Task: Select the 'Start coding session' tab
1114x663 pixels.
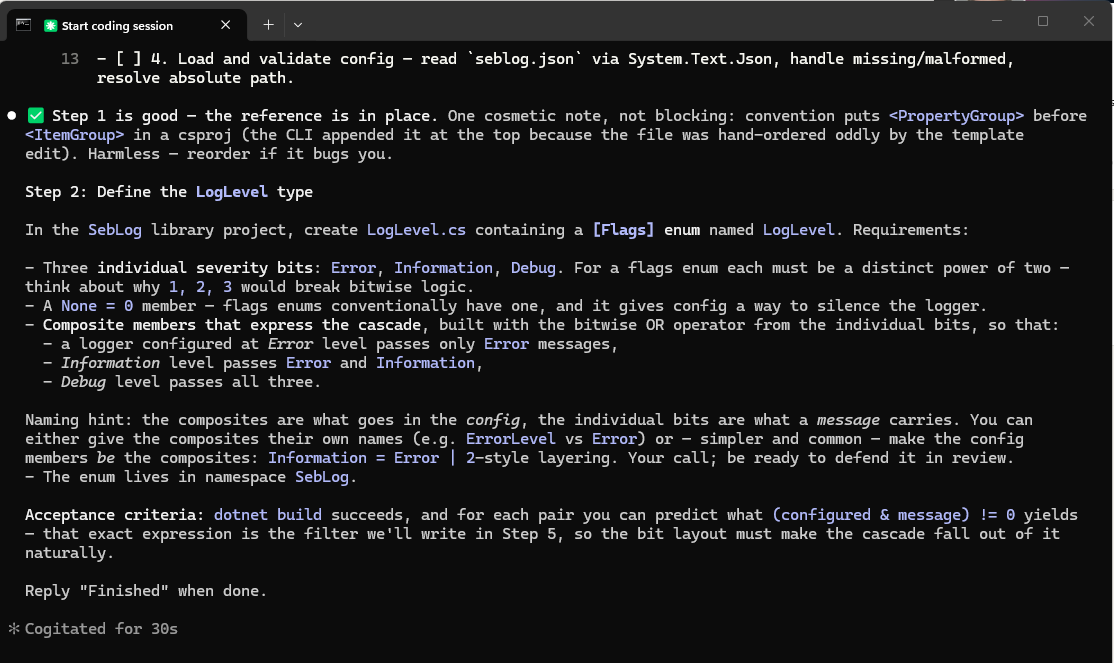Action: click(127, 26)
